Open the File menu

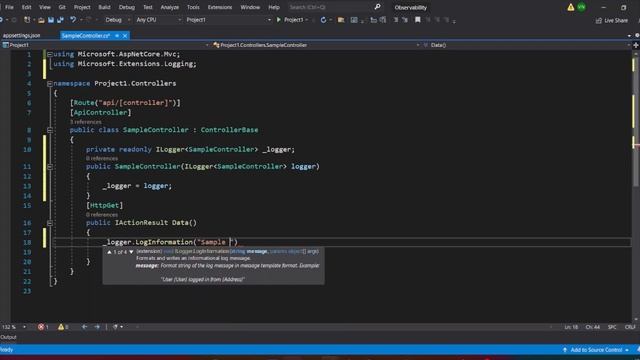(x=9, y=7)
